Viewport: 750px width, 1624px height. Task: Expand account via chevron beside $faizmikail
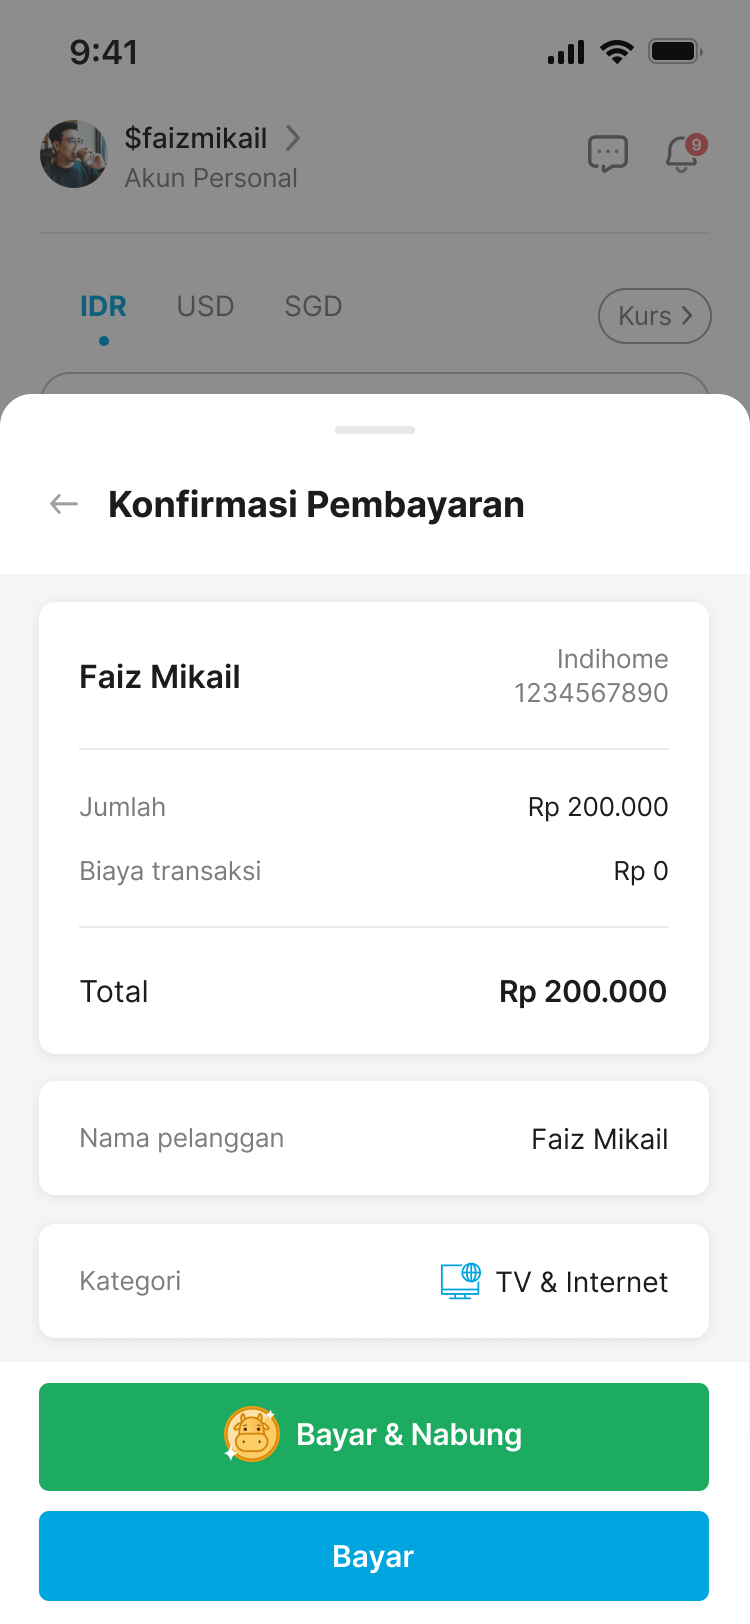point(293,138)
